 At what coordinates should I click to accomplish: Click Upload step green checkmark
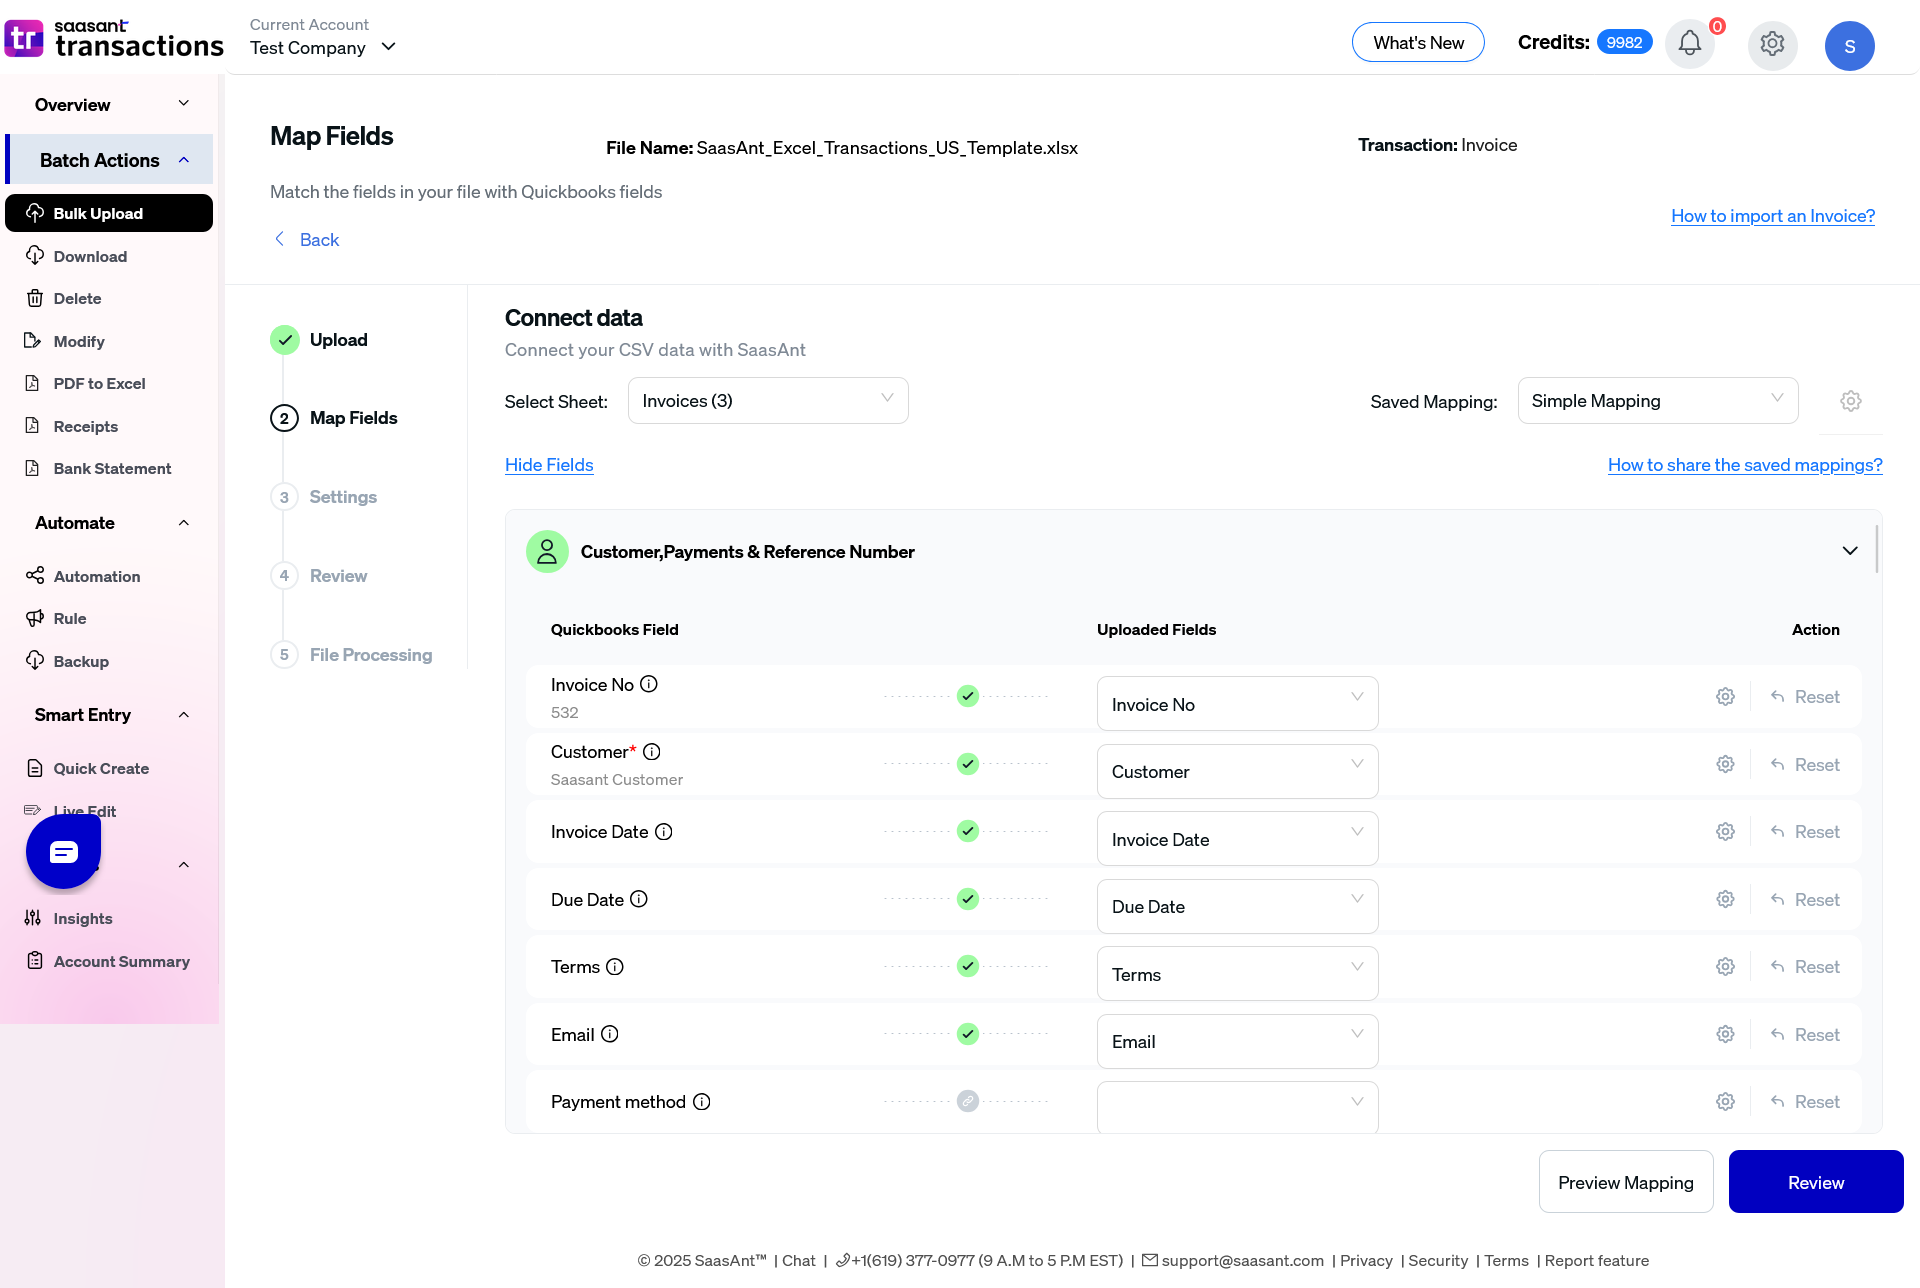pos(285,340)
